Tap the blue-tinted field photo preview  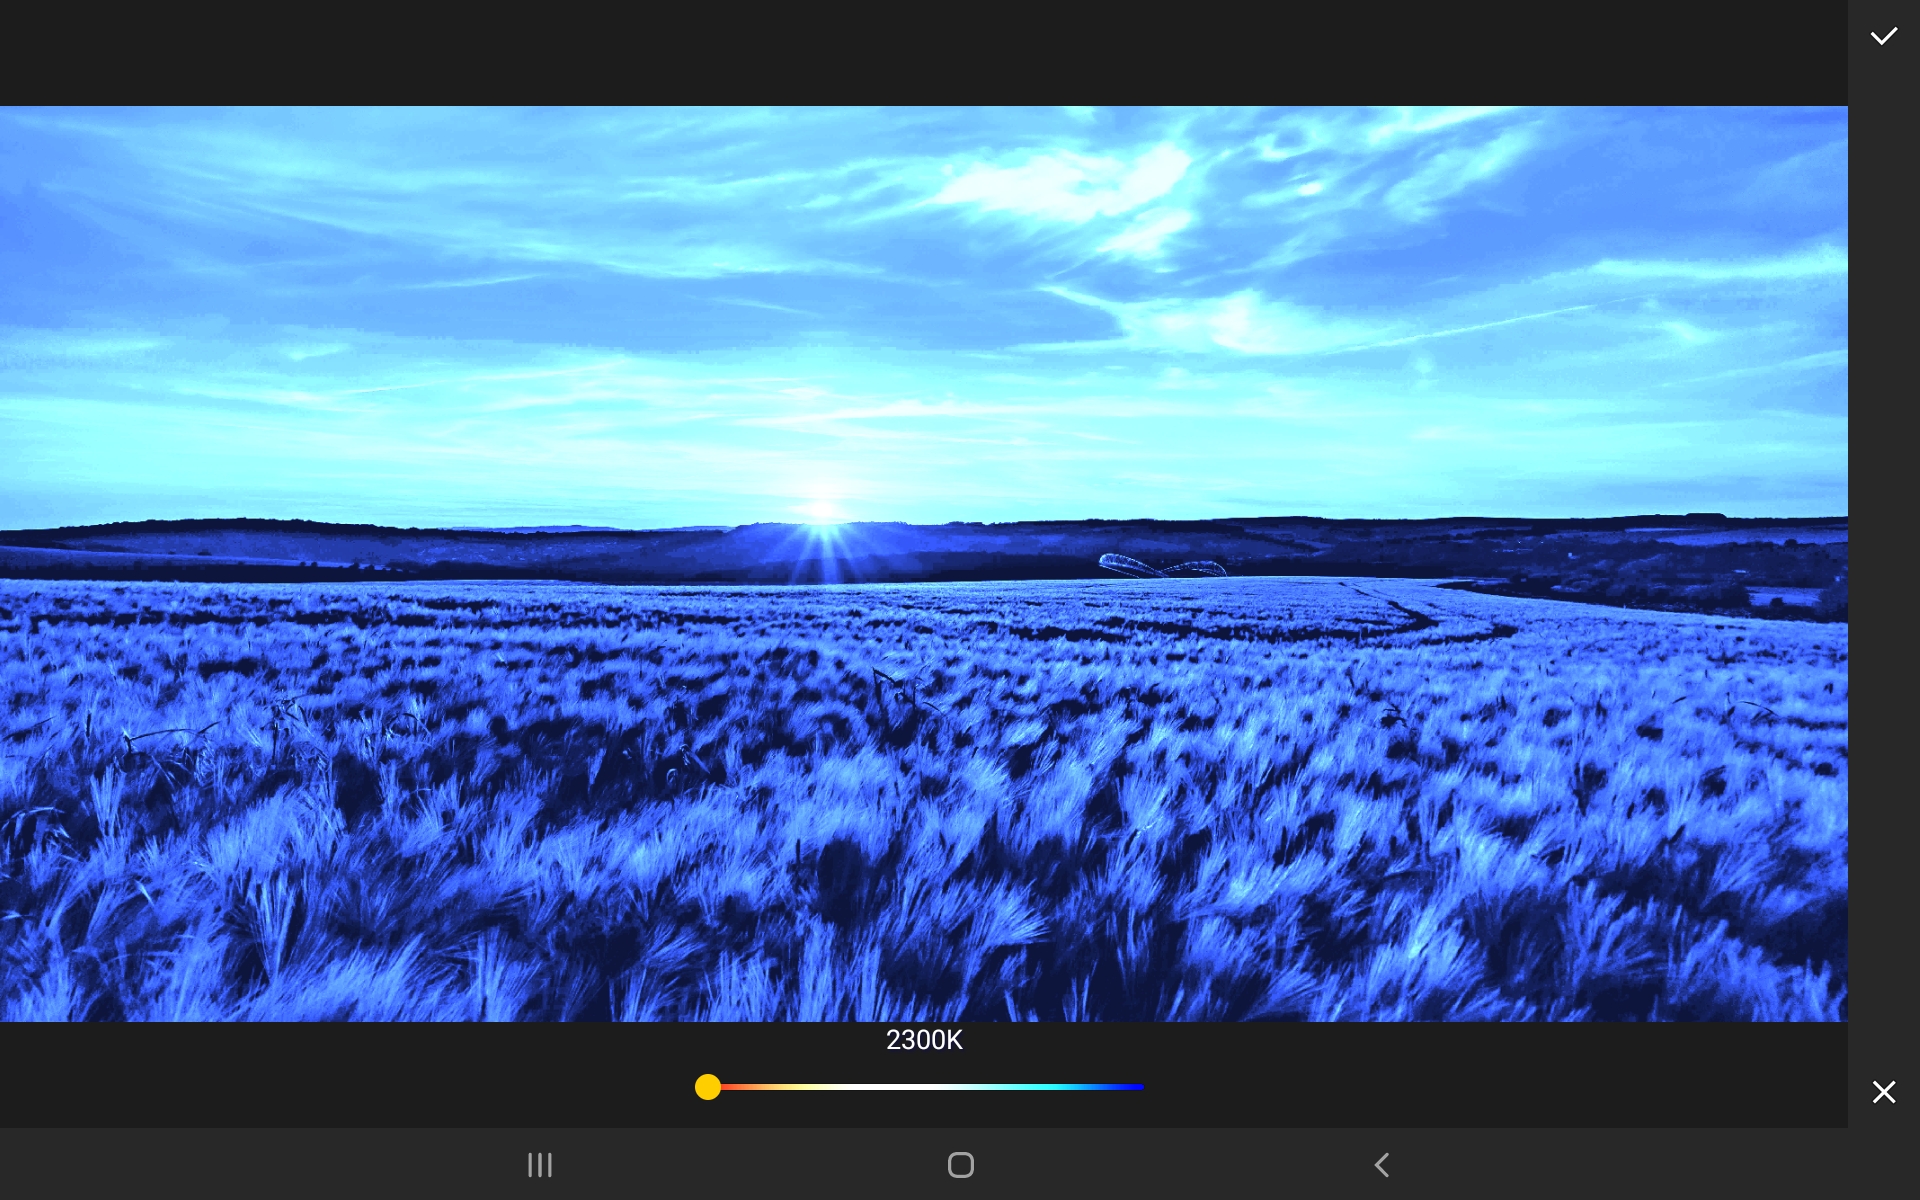pos(924,564)
